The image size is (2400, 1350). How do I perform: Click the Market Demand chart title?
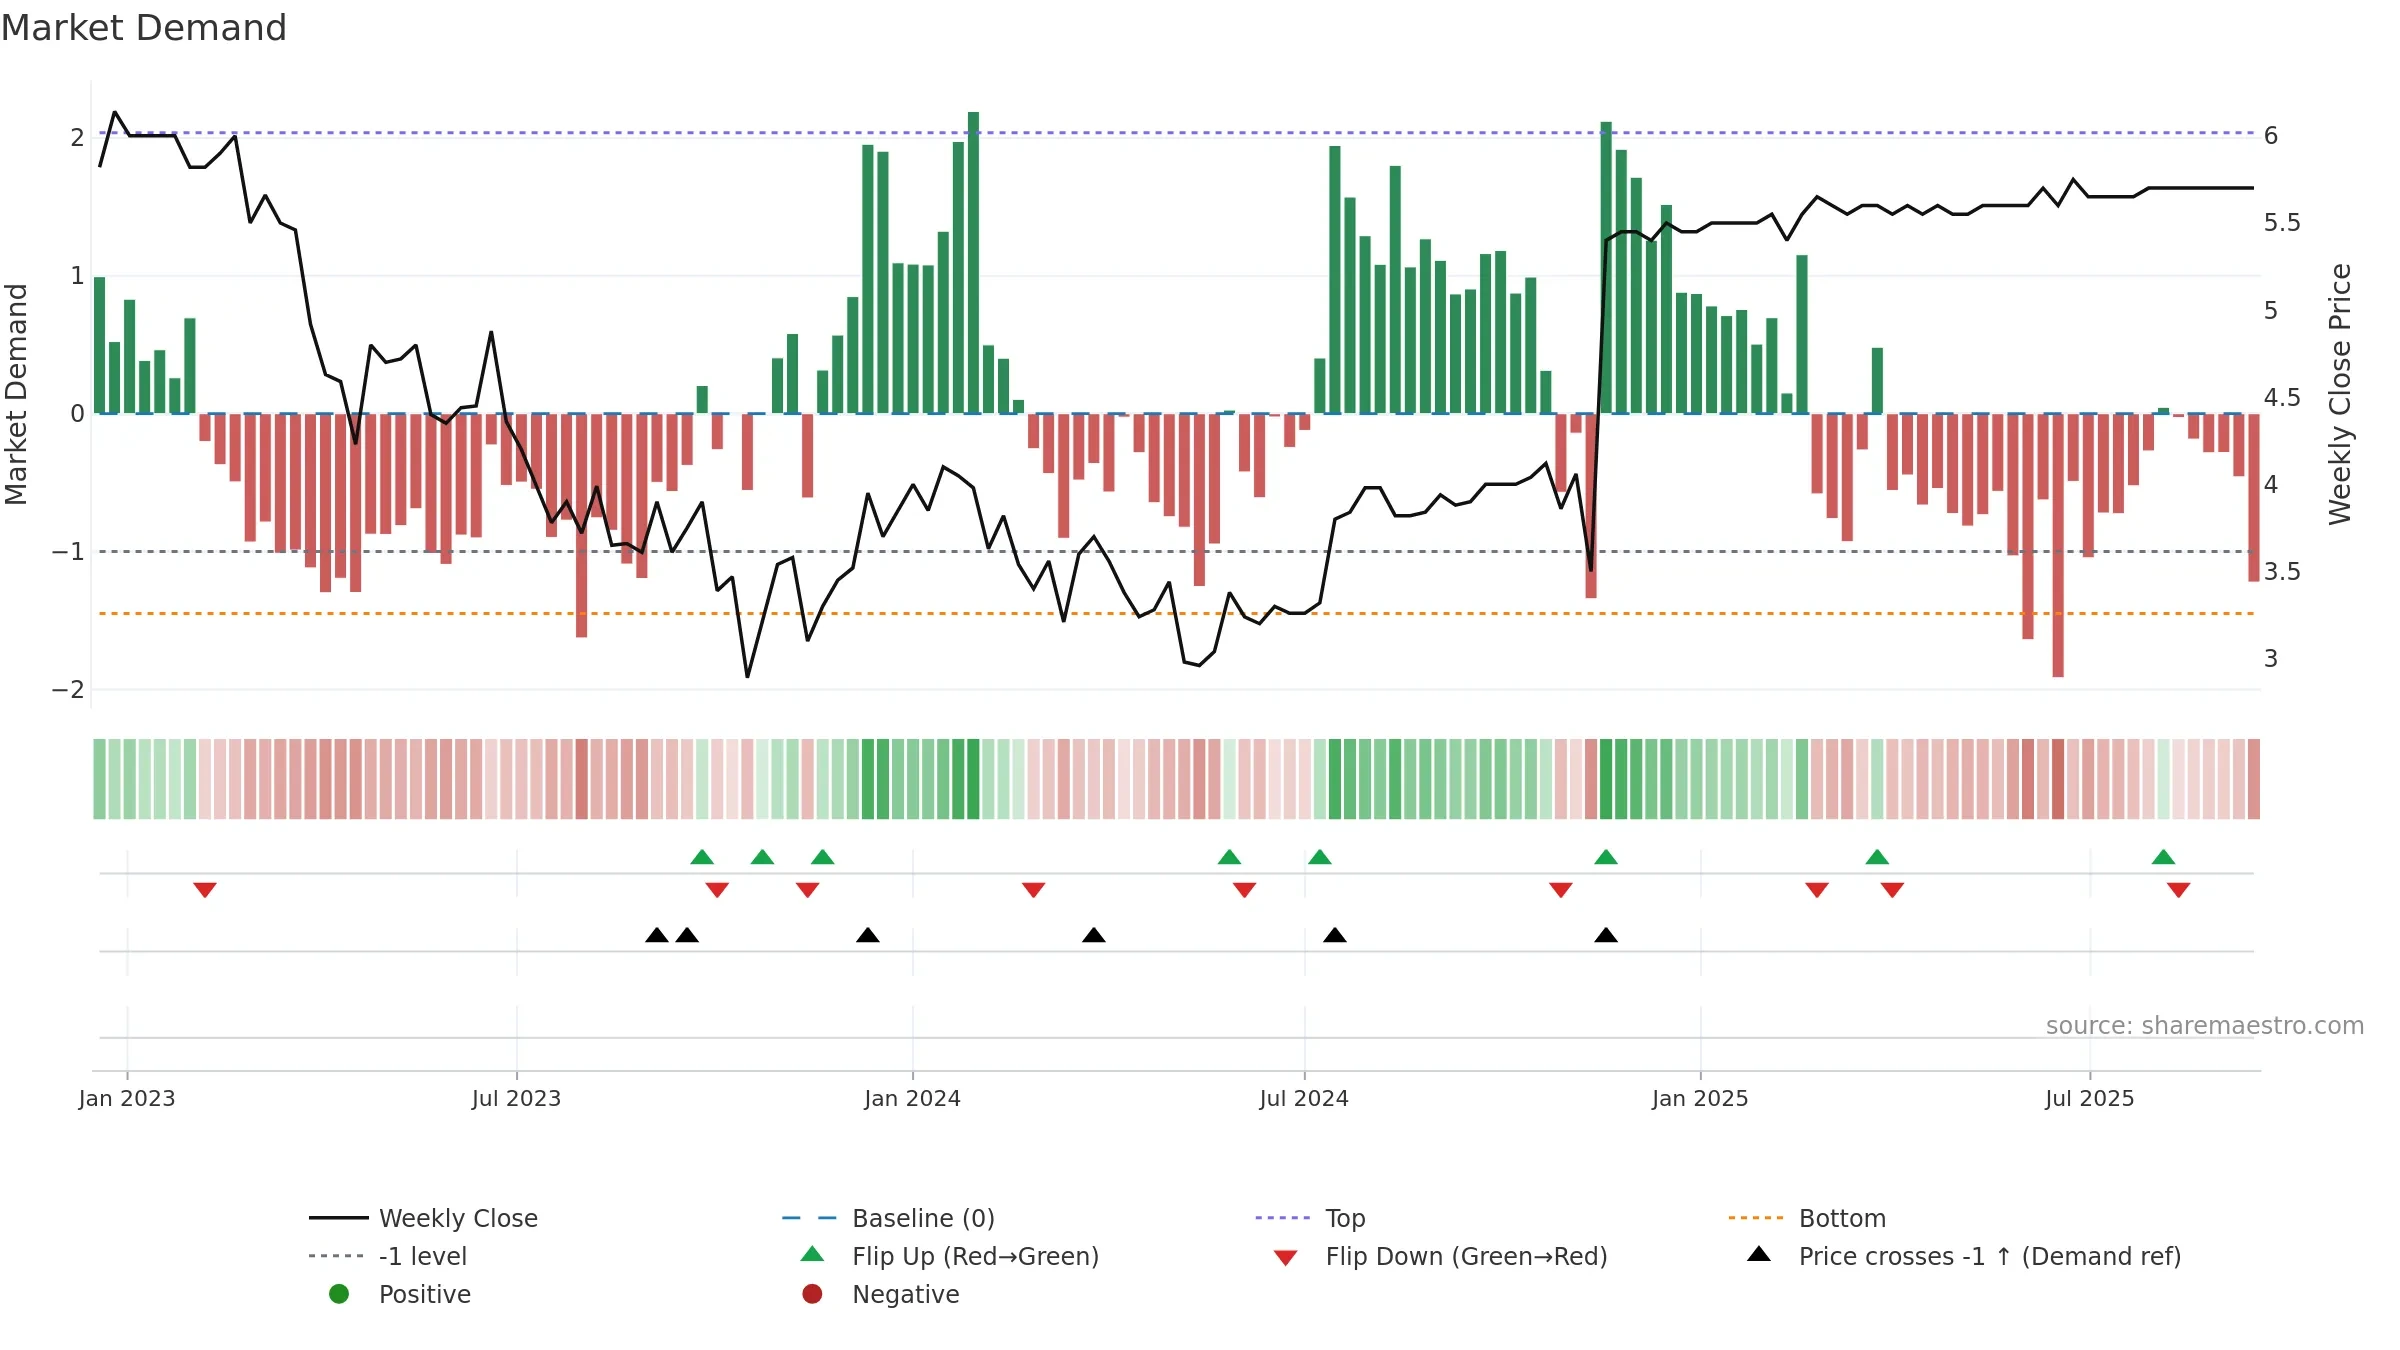tap(144, 28)
